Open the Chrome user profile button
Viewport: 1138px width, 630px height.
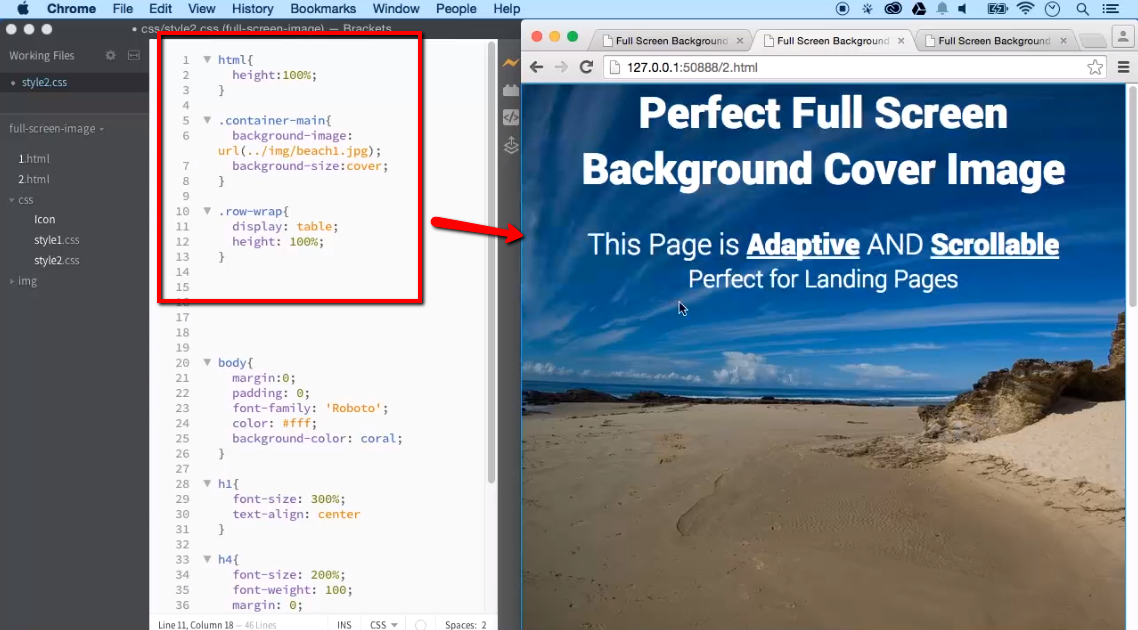(x=1123, y=38)
